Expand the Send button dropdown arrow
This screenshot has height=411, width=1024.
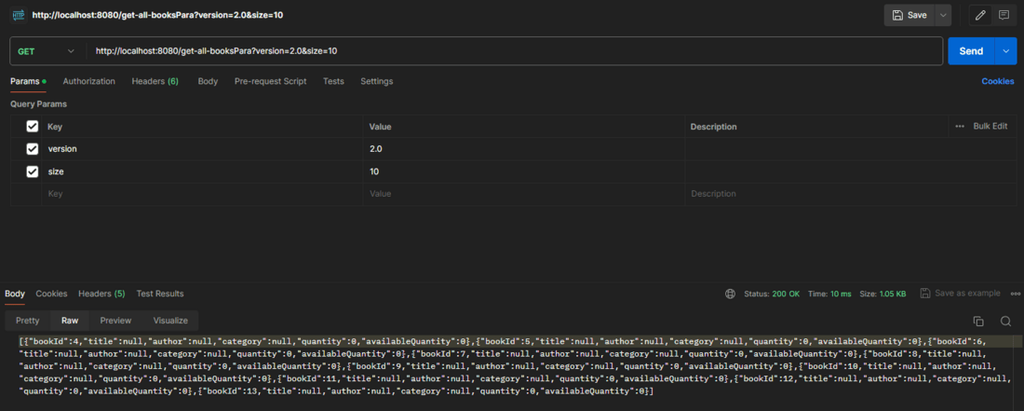pos(1006,51)
